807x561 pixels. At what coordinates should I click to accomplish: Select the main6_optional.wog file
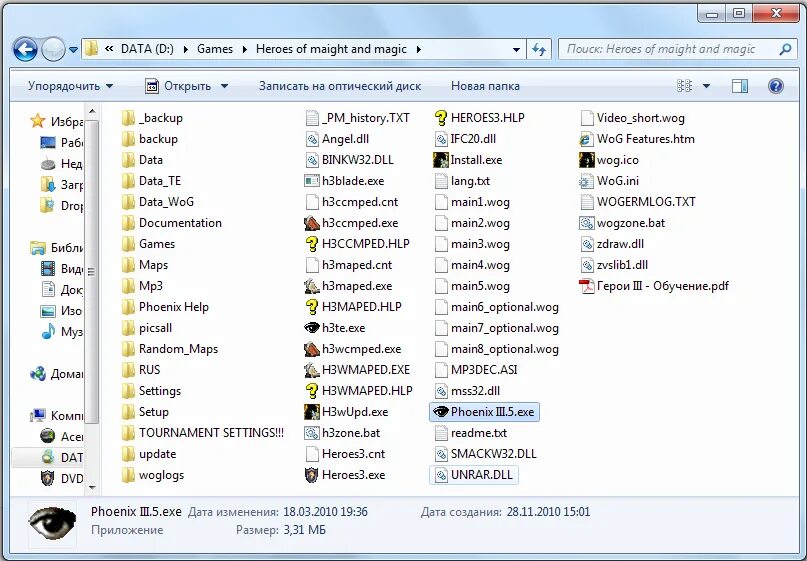coord(497,307)
